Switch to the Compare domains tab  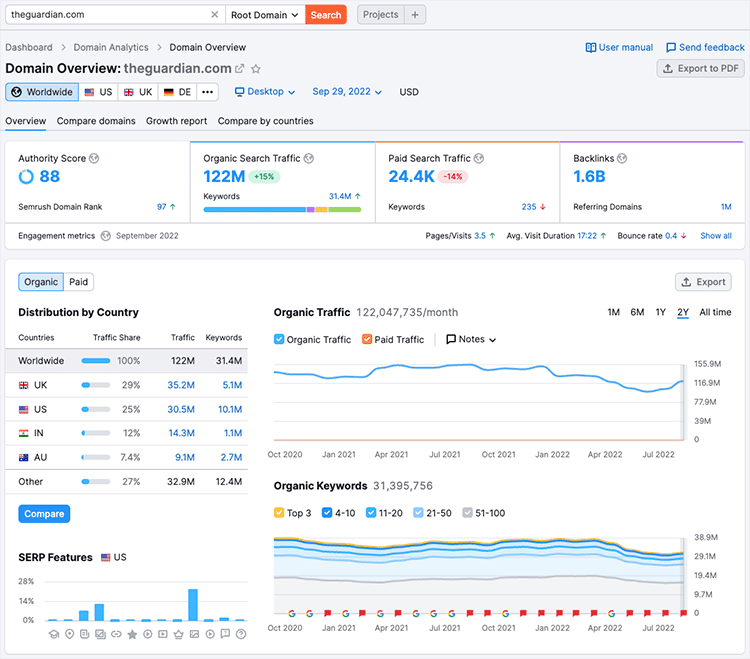pos(96,121)
